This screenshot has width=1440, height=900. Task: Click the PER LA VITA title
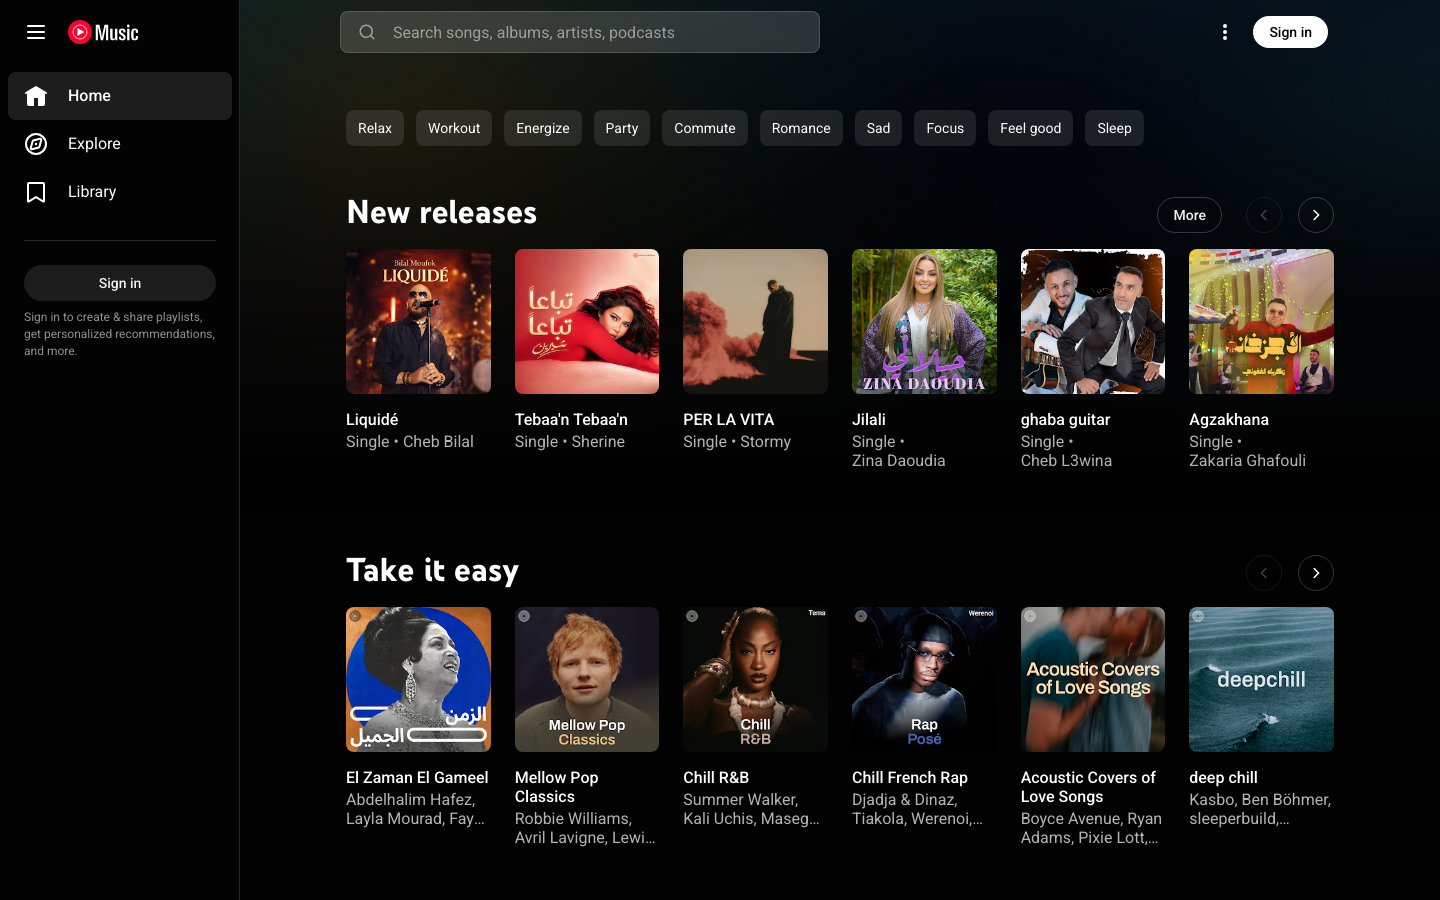(x=728, y=420)
